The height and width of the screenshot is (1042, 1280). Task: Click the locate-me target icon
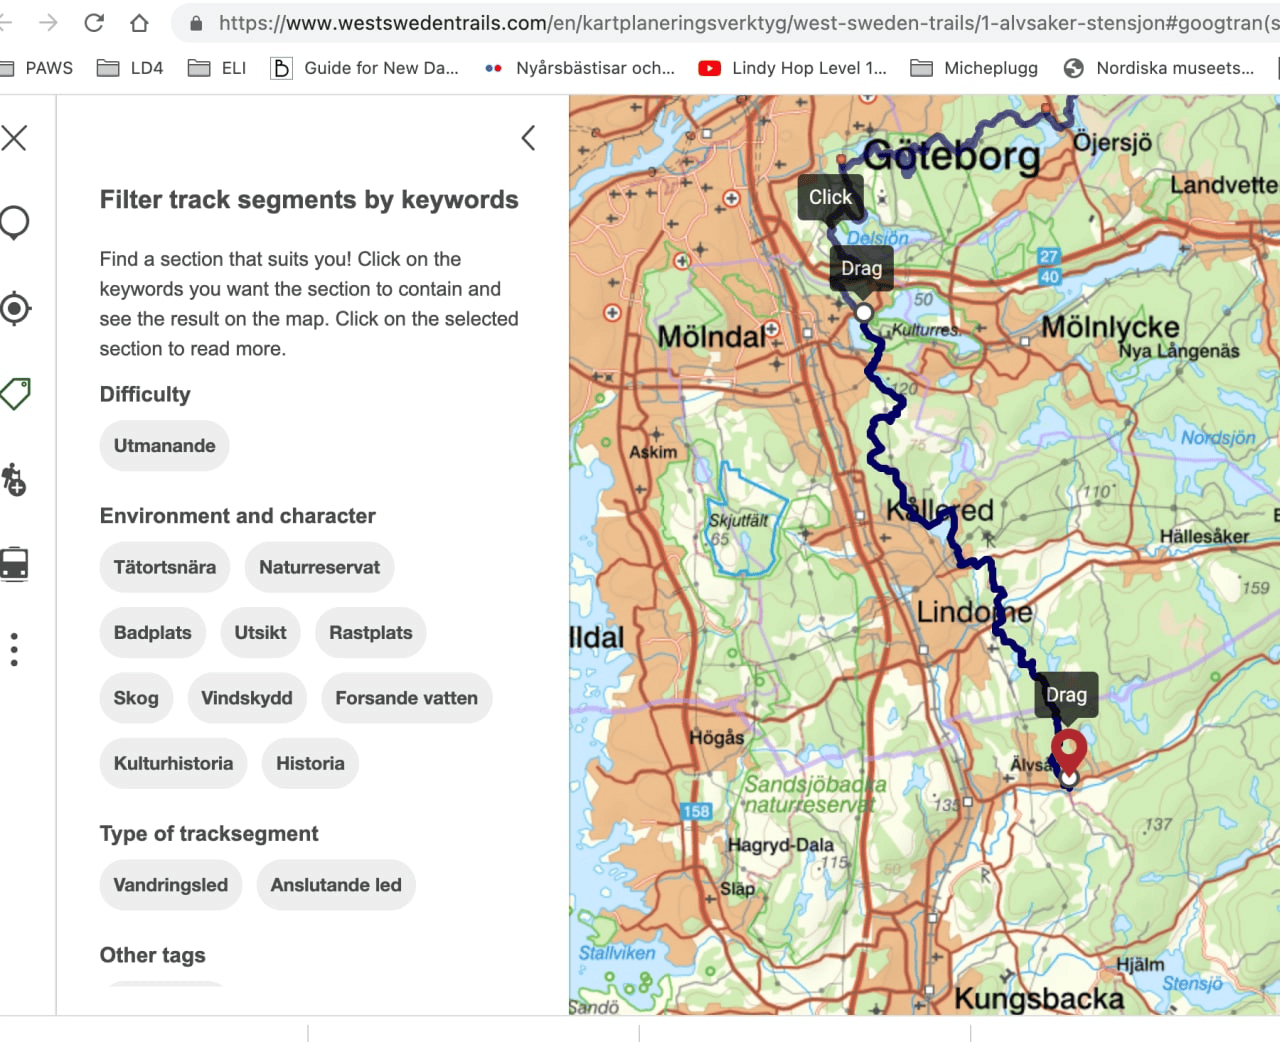point(14,308)
